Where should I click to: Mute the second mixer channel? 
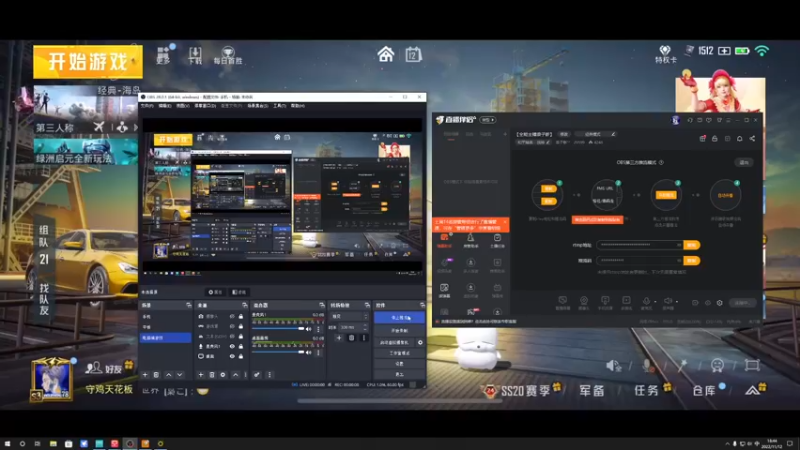click(x=309, y=353)
